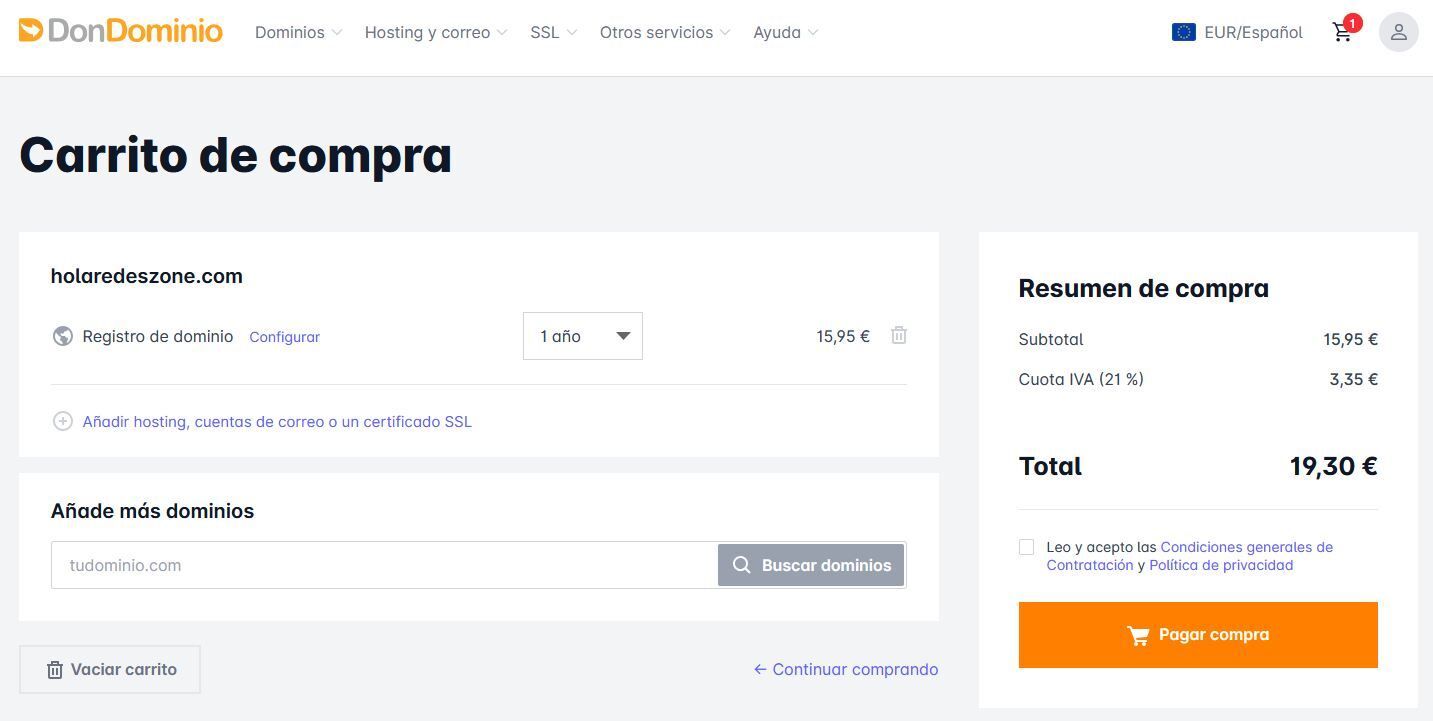1433x721 pixels.
Task: Accept the Condiciones generales checkbox
Action: [1026, 547]
